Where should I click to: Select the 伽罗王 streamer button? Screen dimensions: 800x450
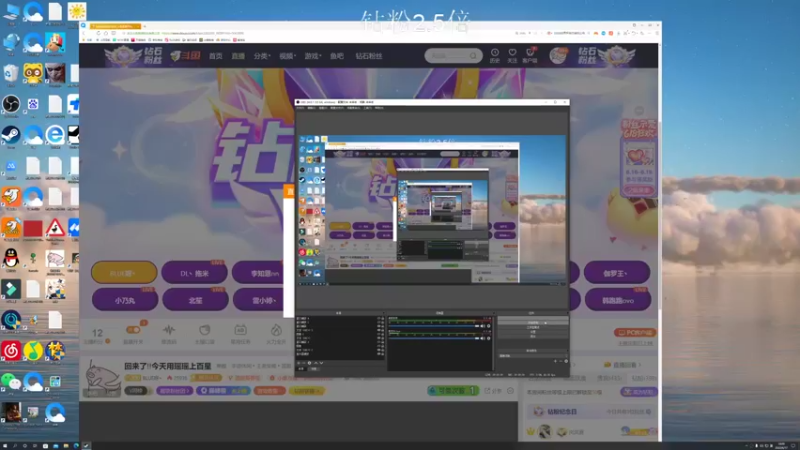pyautogui.click(x=616, y=272)
